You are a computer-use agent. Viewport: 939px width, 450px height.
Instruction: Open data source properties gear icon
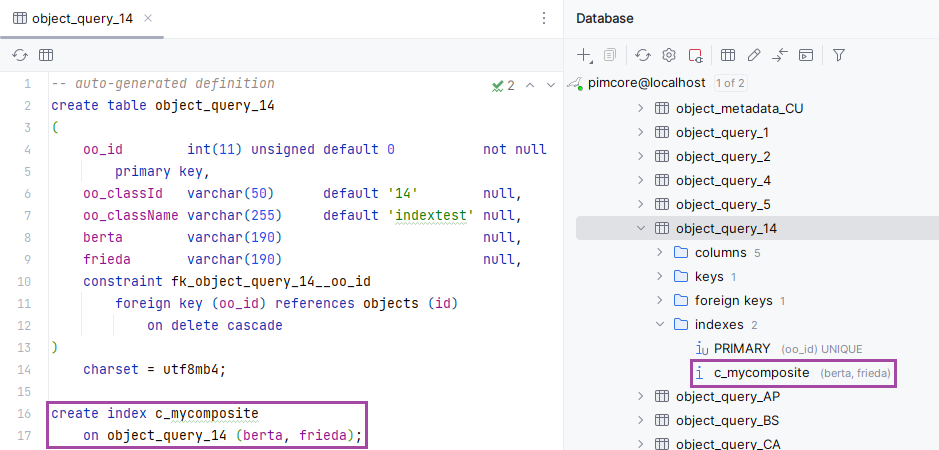coord(669,55)
